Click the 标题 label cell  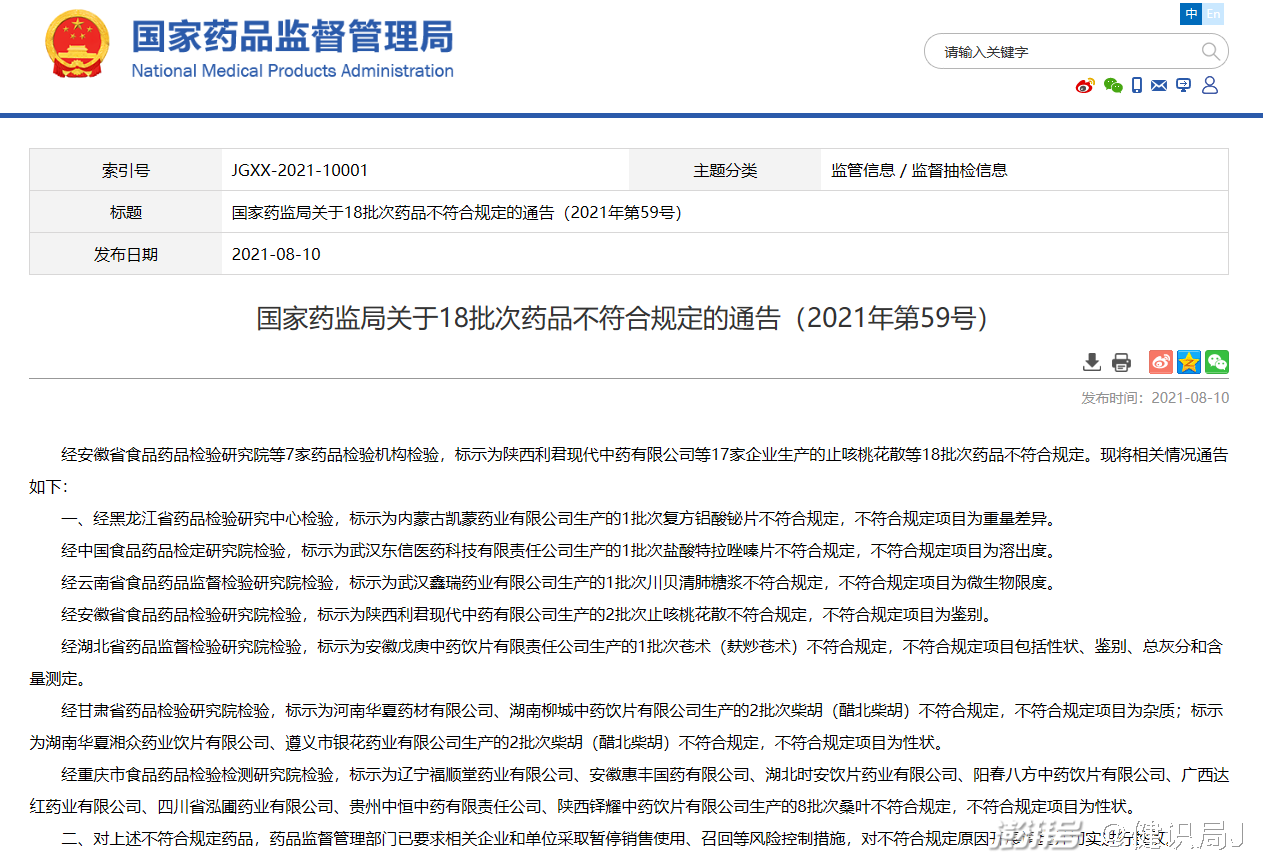[x=126, y=212]
